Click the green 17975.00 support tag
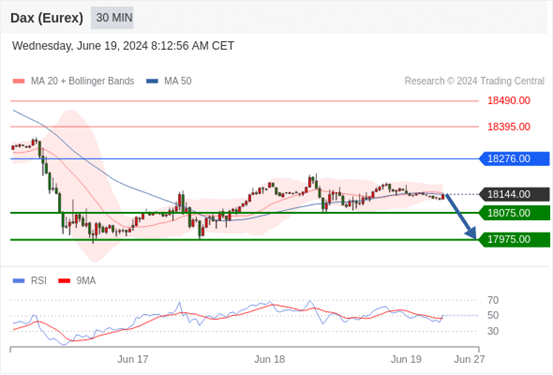This screenshot has height=375, width=553. (514, 240)
